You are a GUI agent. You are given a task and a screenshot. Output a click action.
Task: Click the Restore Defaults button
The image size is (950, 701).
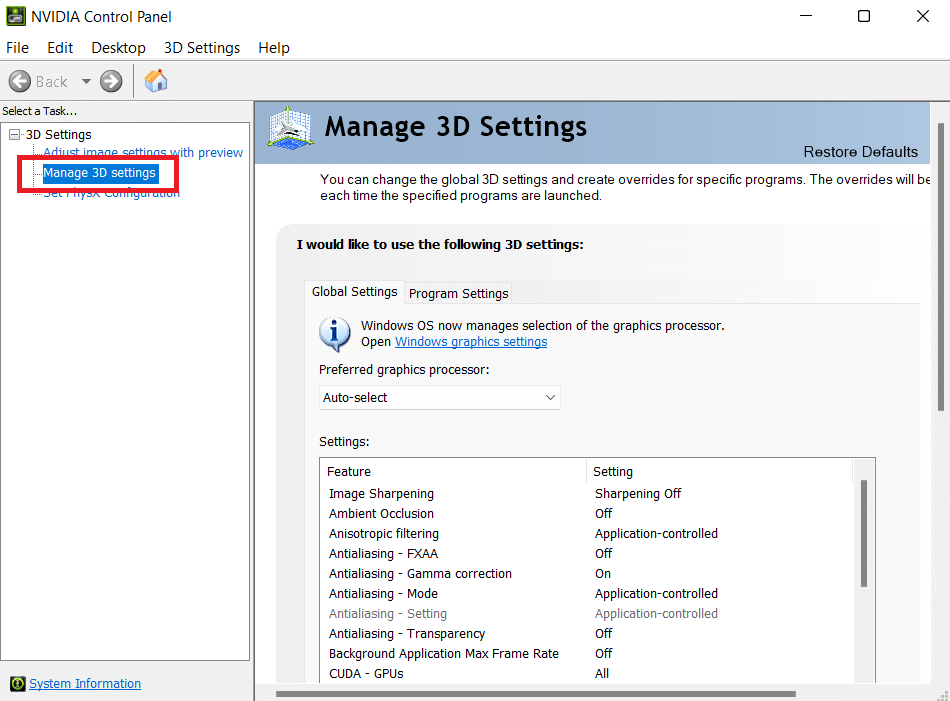860,151
